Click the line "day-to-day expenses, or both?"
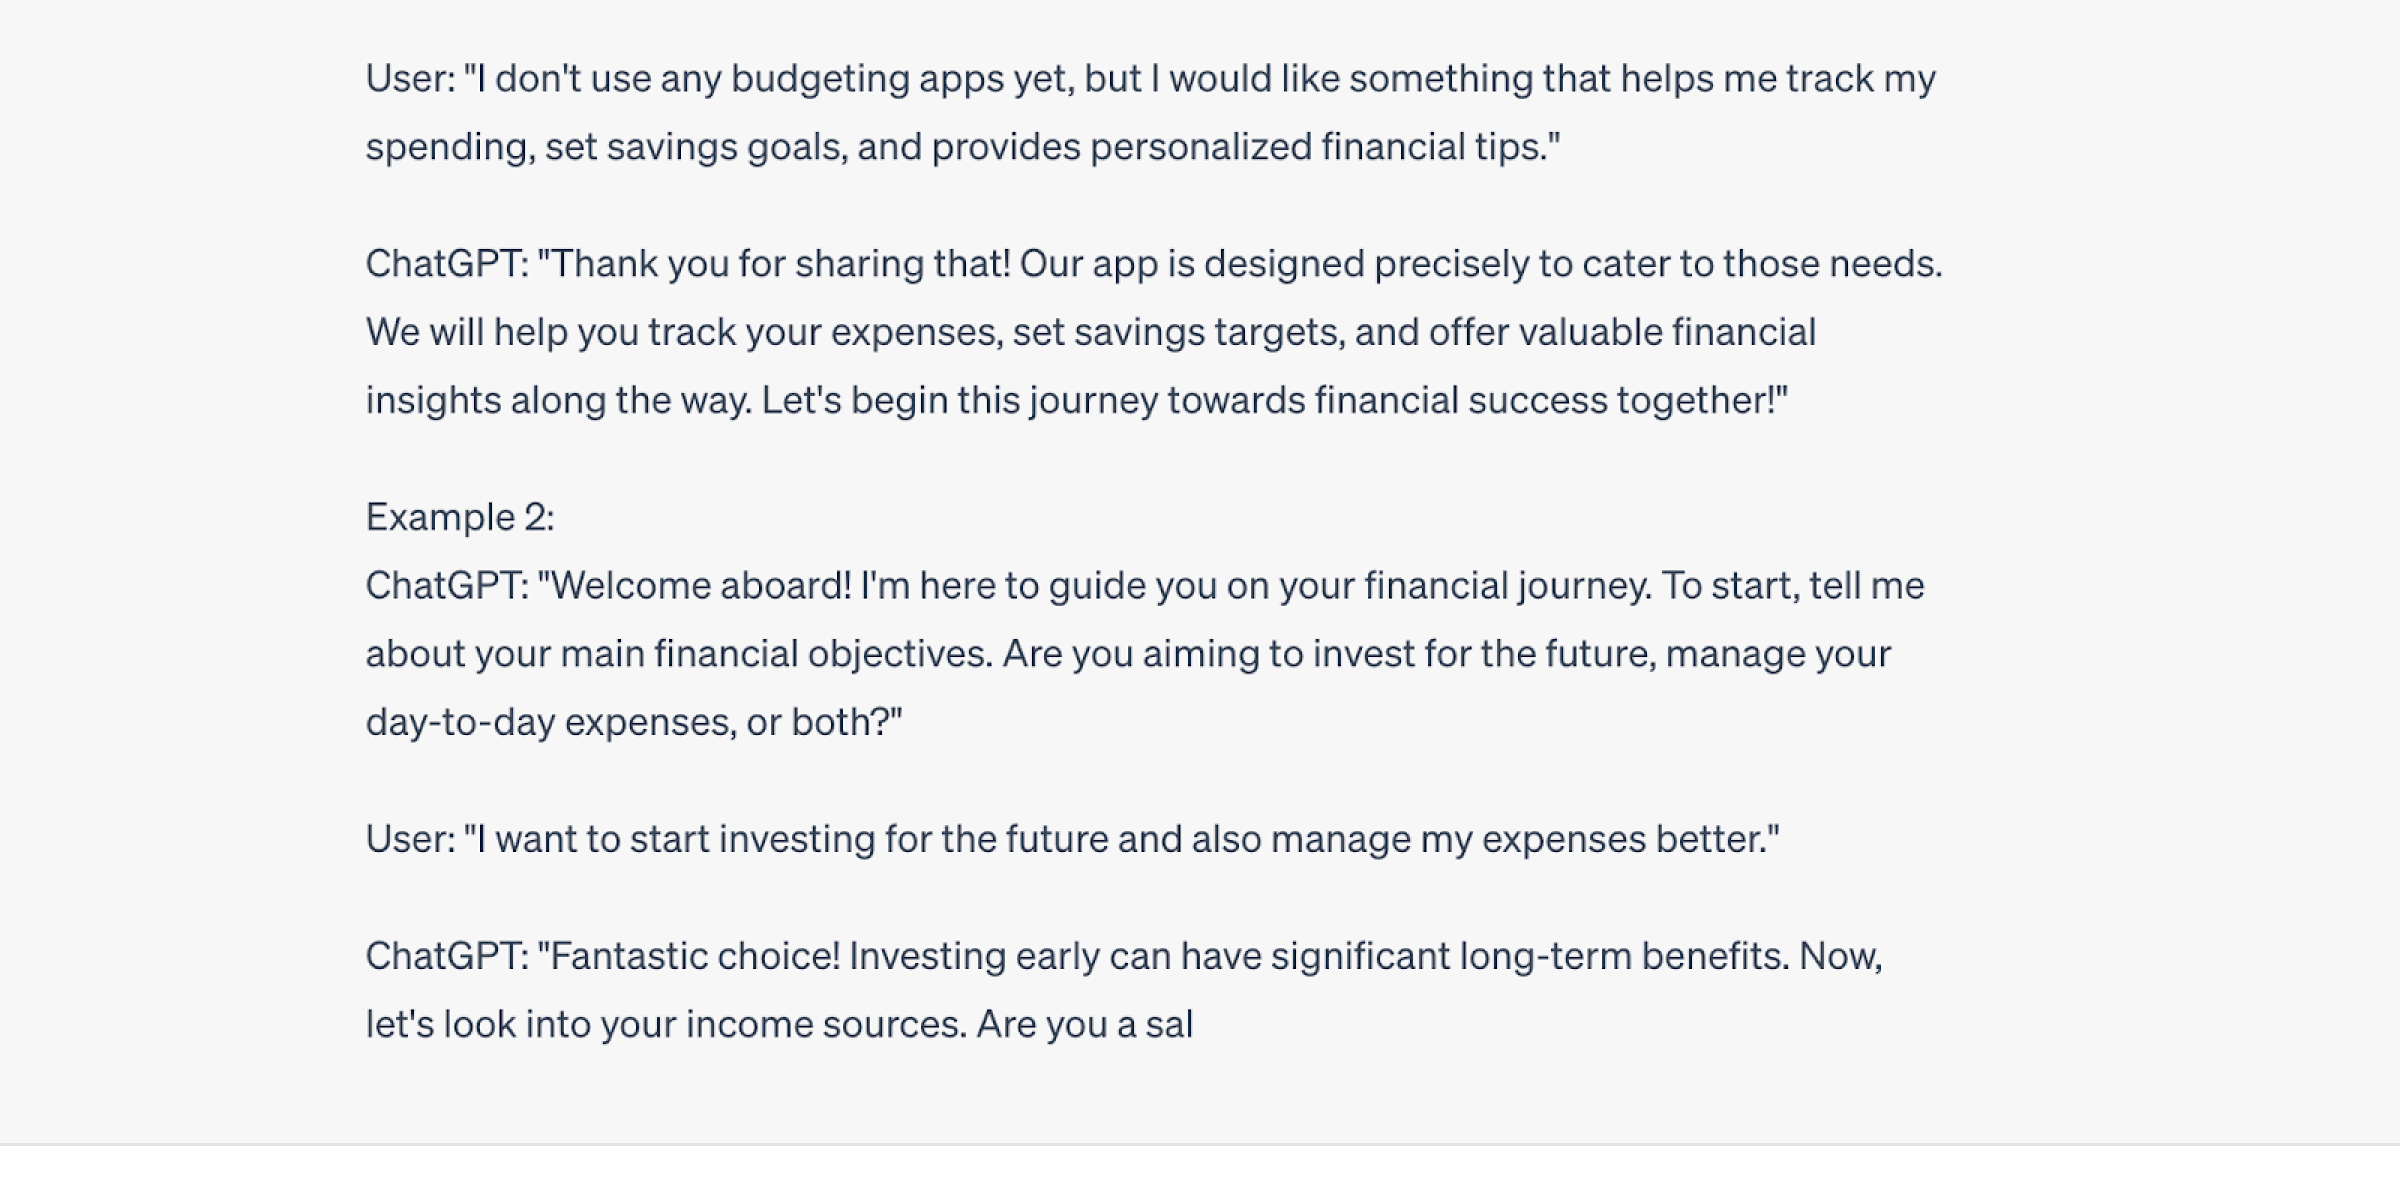 634,722
